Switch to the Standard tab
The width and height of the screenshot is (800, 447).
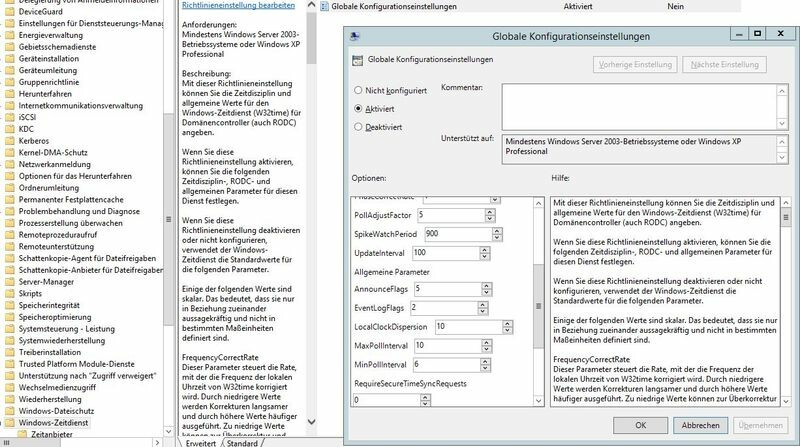pos(242,442)
